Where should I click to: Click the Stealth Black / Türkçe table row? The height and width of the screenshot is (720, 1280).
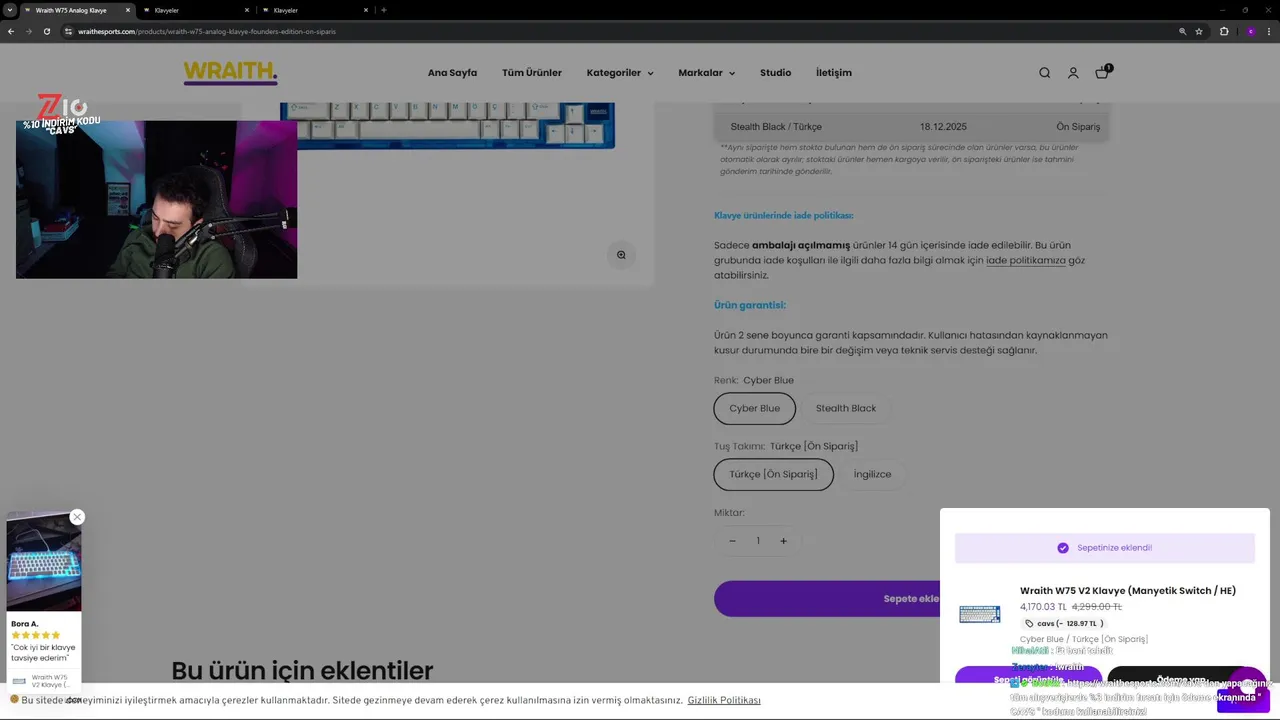(x=911, y=127)
